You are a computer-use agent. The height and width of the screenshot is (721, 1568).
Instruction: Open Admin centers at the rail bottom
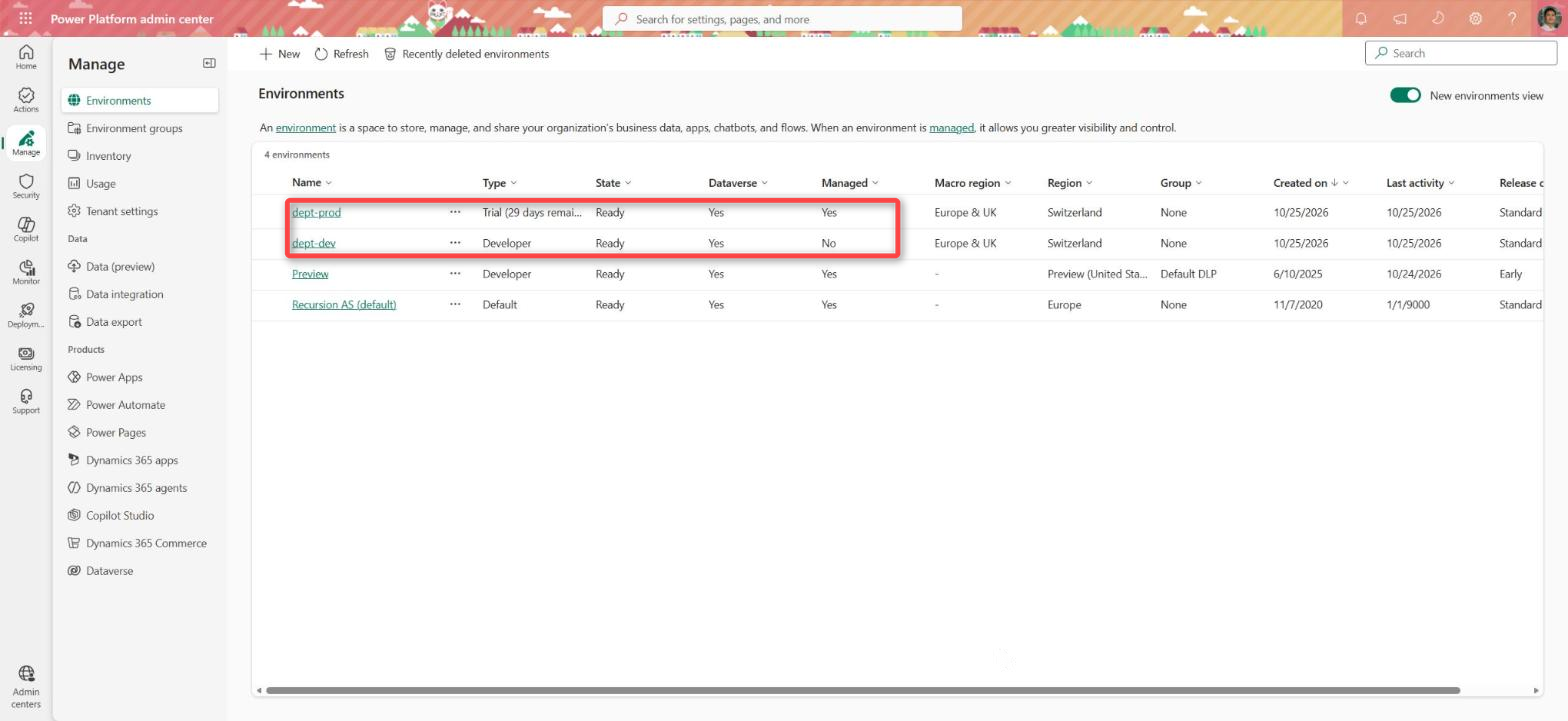(x=26, y=687)
